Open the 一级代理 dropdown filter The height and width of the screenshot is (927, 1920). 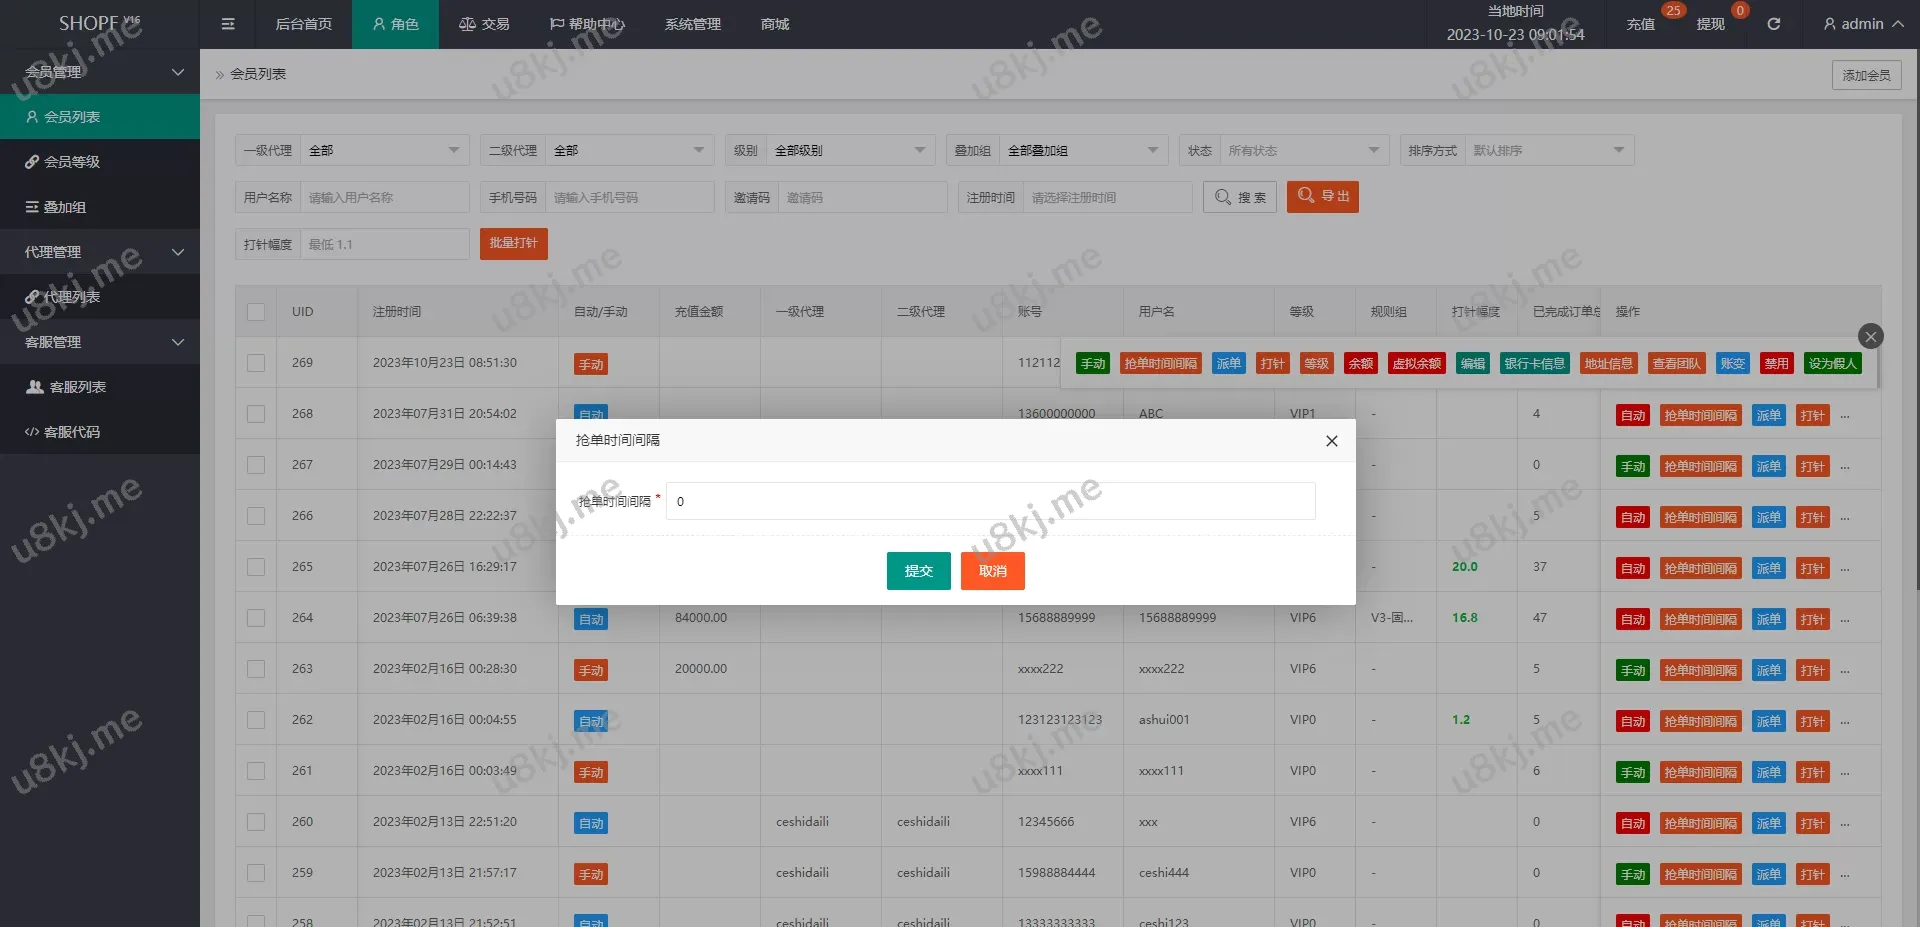coord(384,151)
